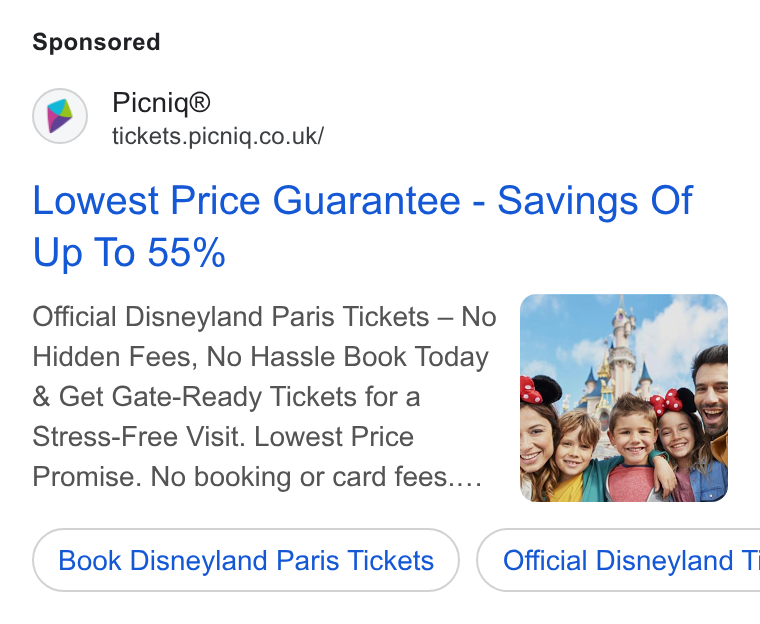Click the 'Get Gate-Ready Tickets' description line
This screenshot has height=624, width=760.
click(x=226, y=397)
